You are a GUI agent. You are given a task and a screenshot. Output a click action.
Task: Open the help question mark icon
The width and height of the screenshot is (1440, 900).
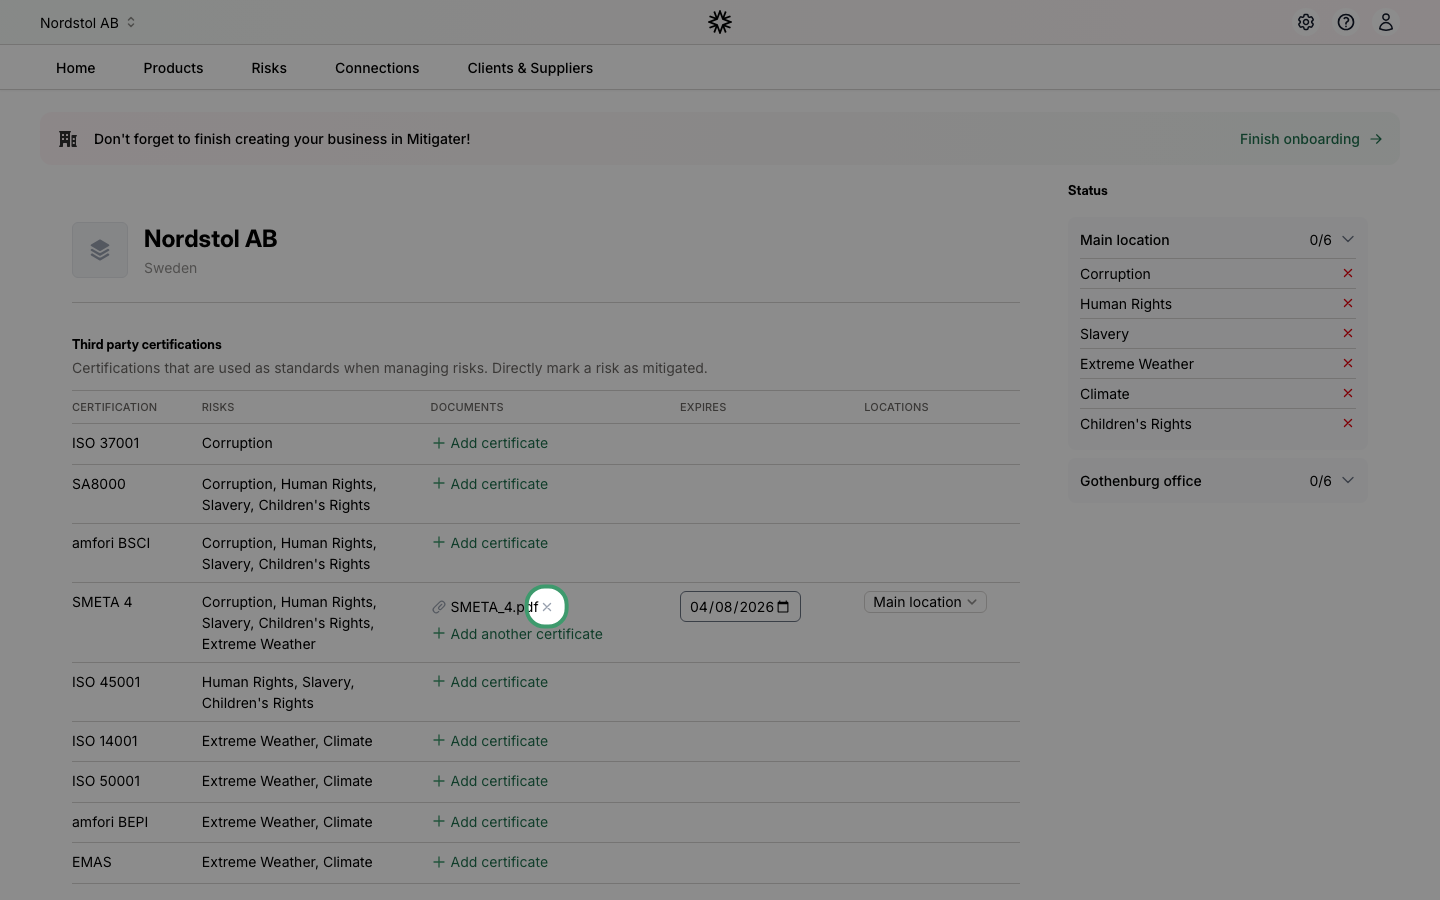click(1346, 22)
